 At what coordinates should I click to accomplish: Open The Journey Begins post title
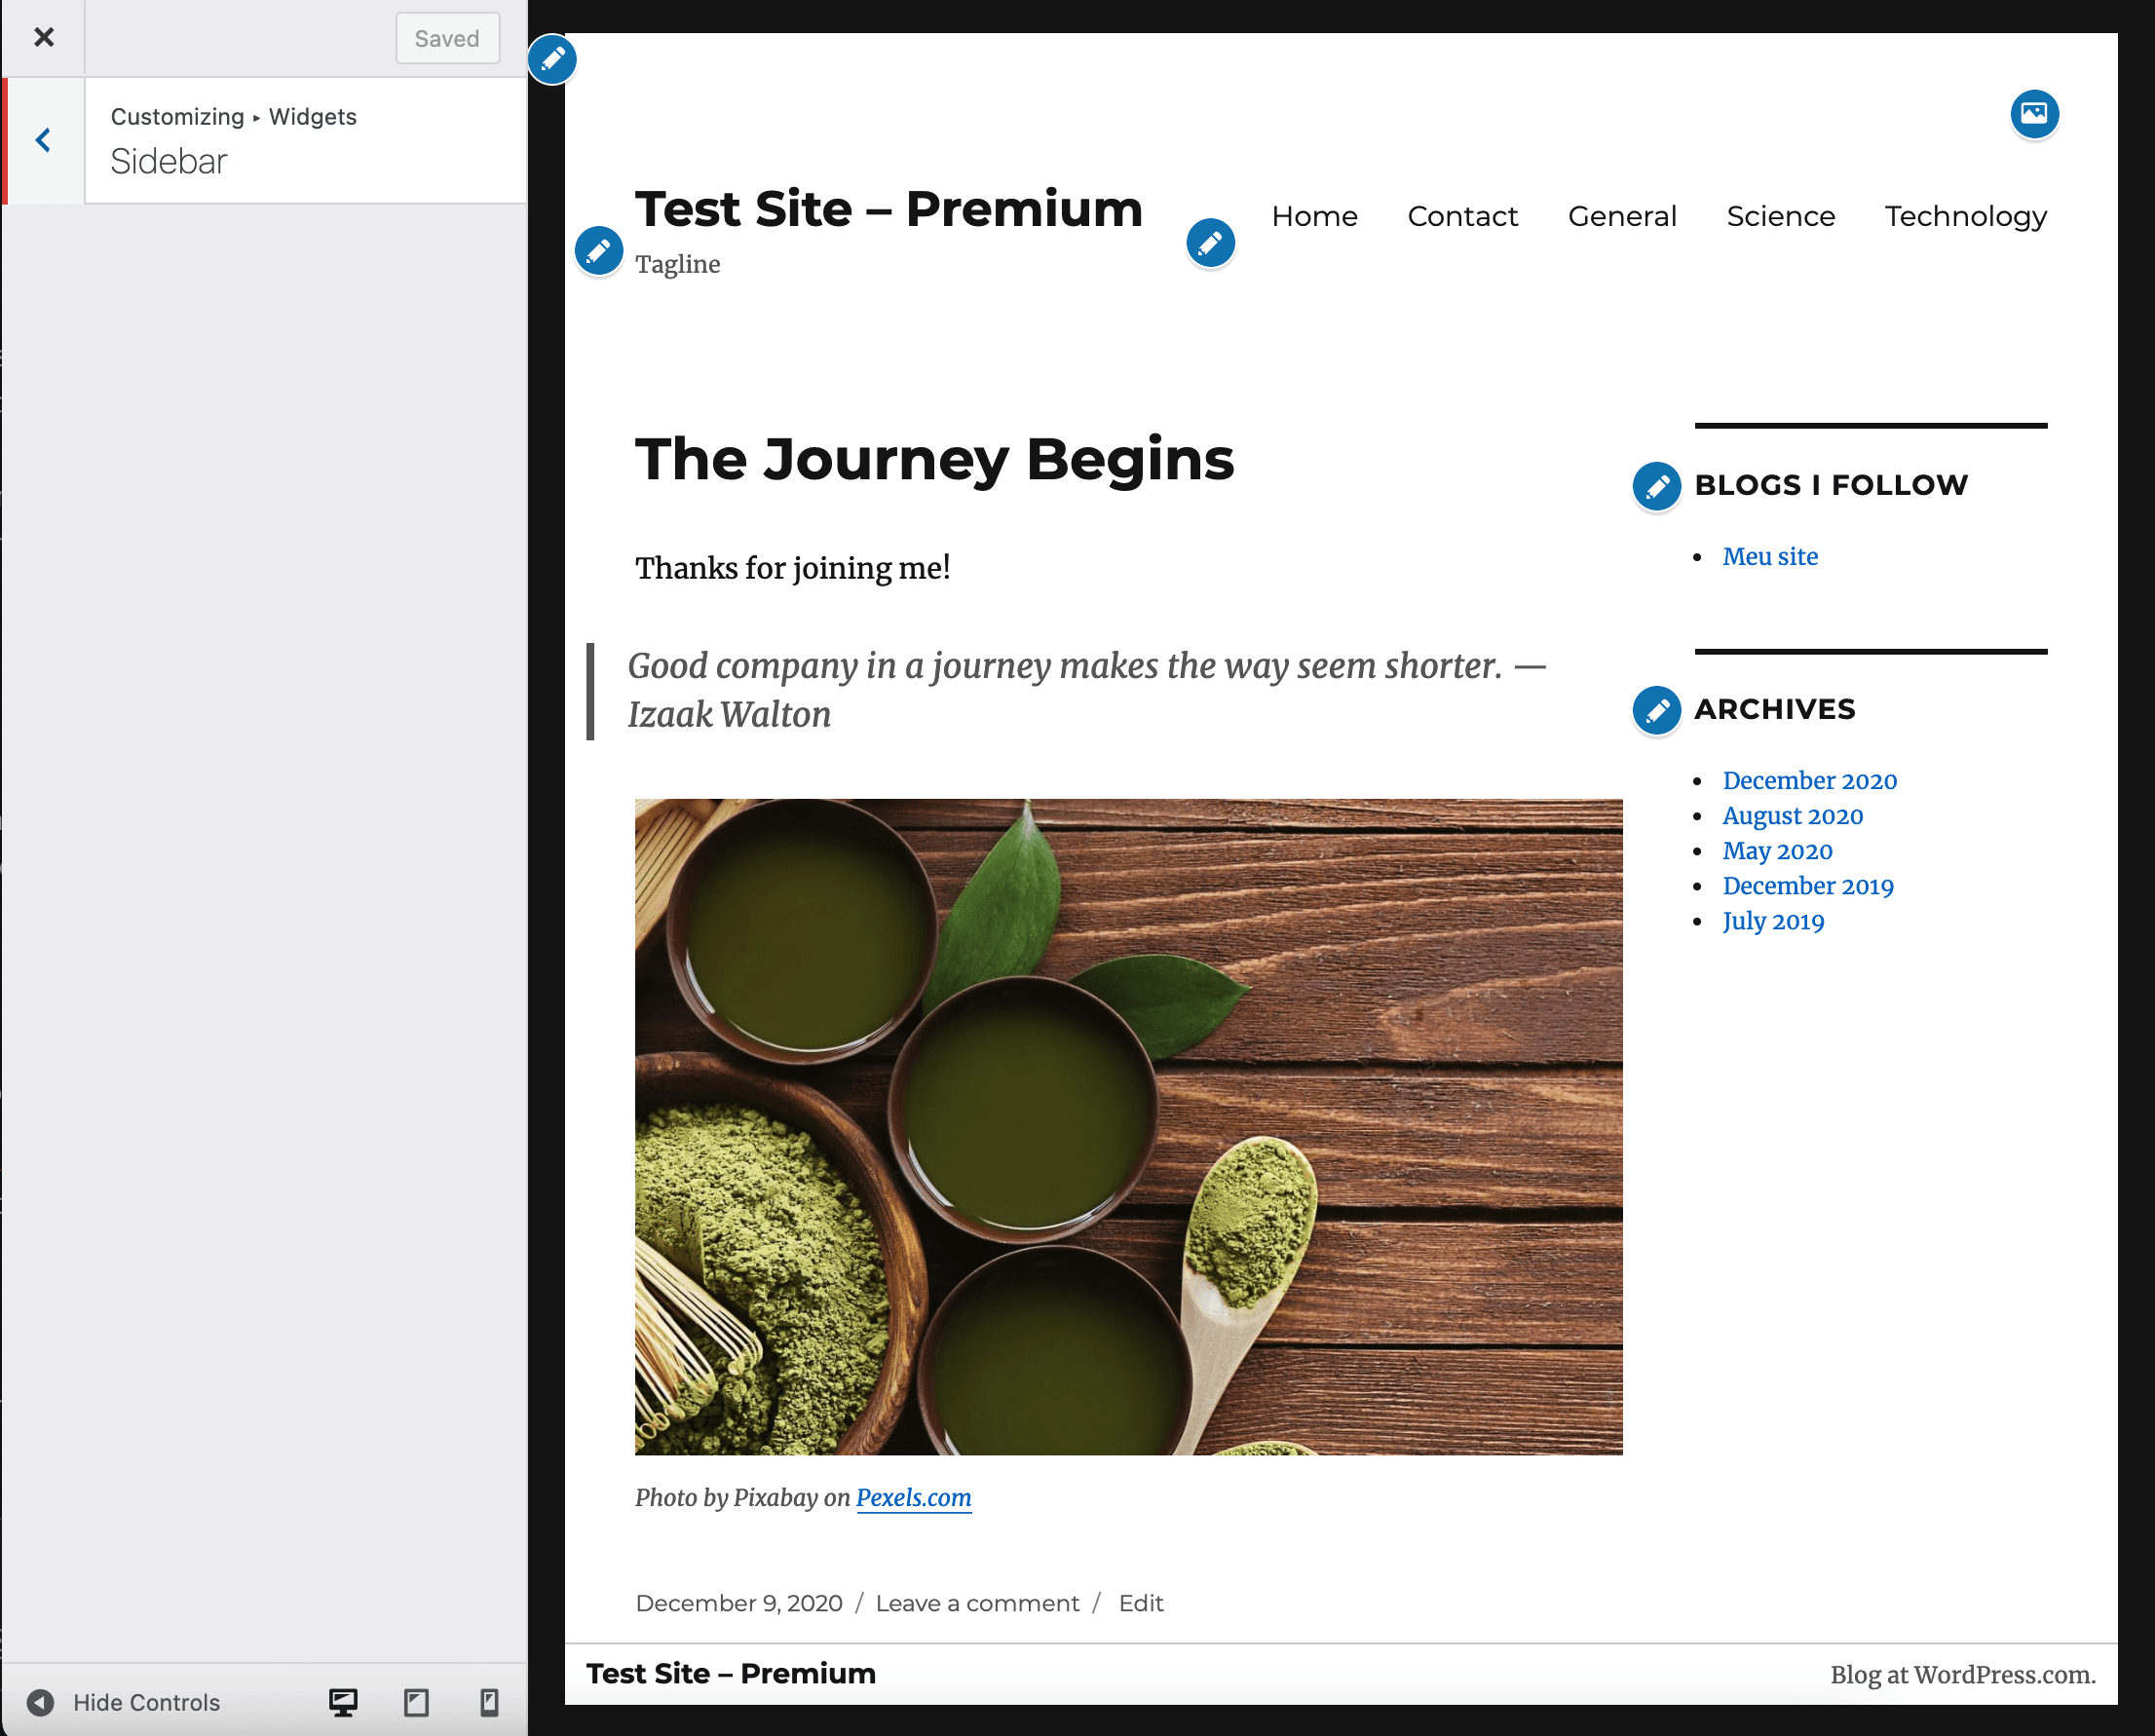tap(934, 459)
